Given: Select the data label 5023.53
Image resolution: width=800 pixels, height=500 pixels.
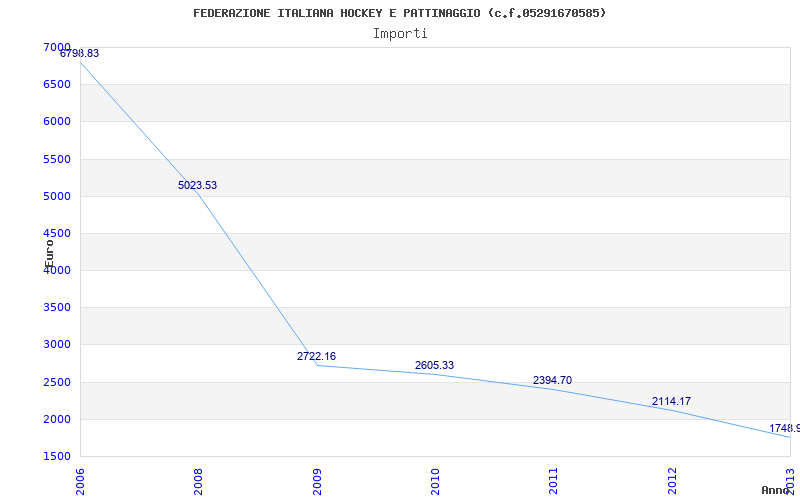Looking at the screenshot, I should [x=197, y=185].
